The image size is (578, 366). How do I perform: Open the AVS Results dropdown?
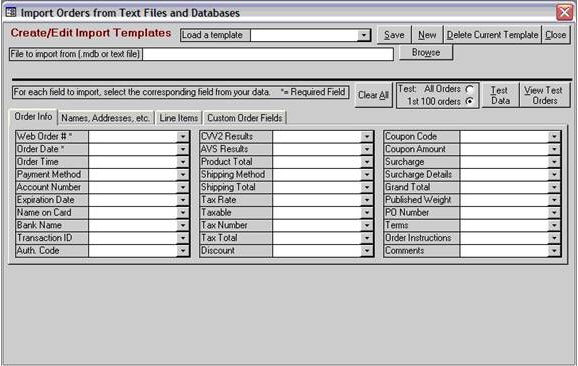367,149
